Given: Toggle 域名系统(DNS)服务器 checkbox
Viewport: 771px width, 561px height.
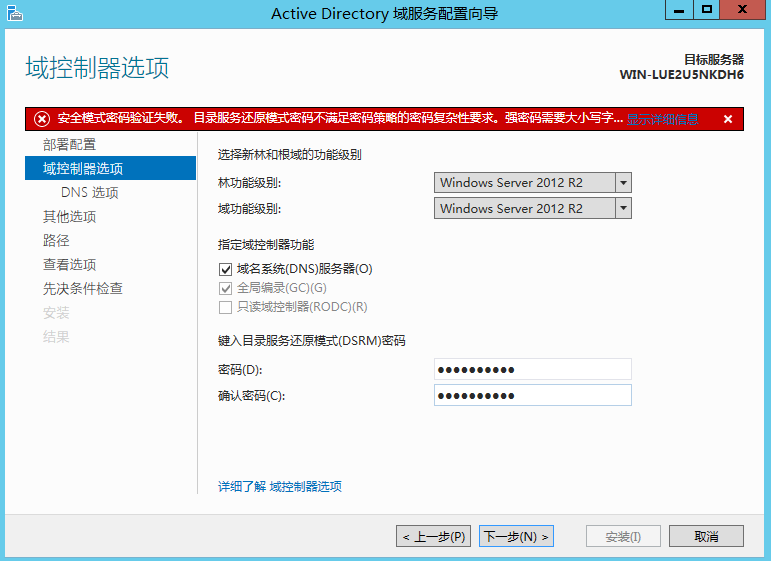Looking at the screenshot, I should coord(225,269).
